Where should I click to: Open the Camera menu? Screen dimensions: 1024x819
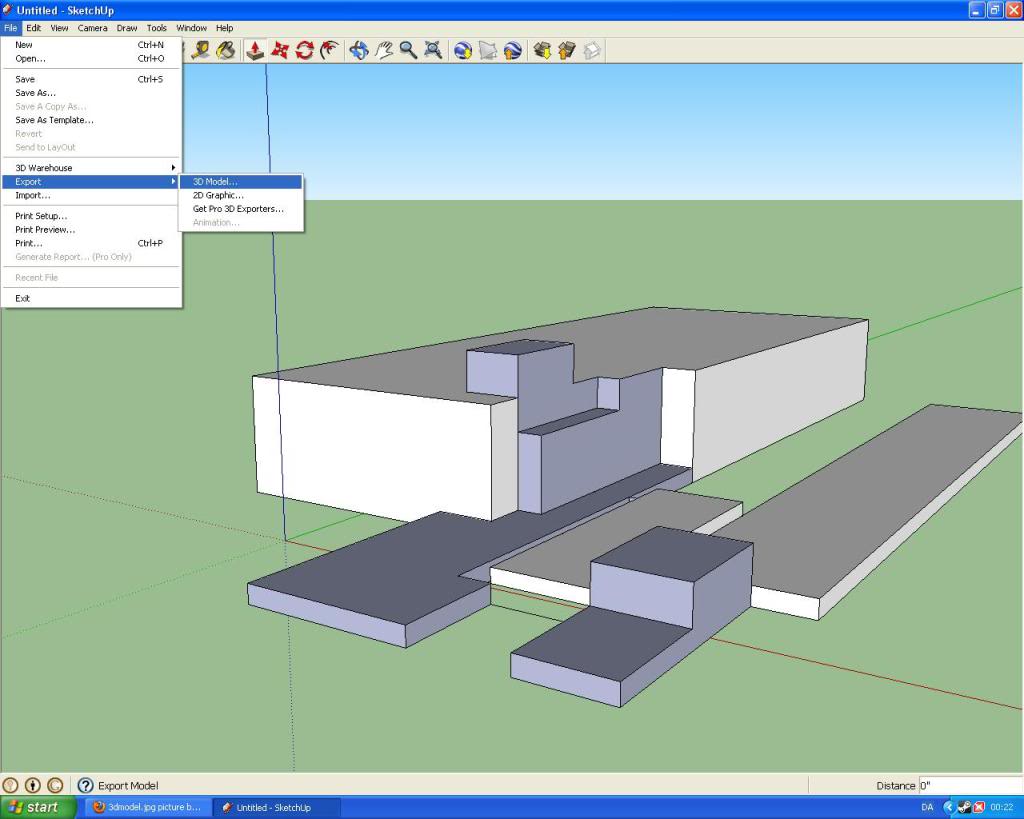(x=93, y=28)
